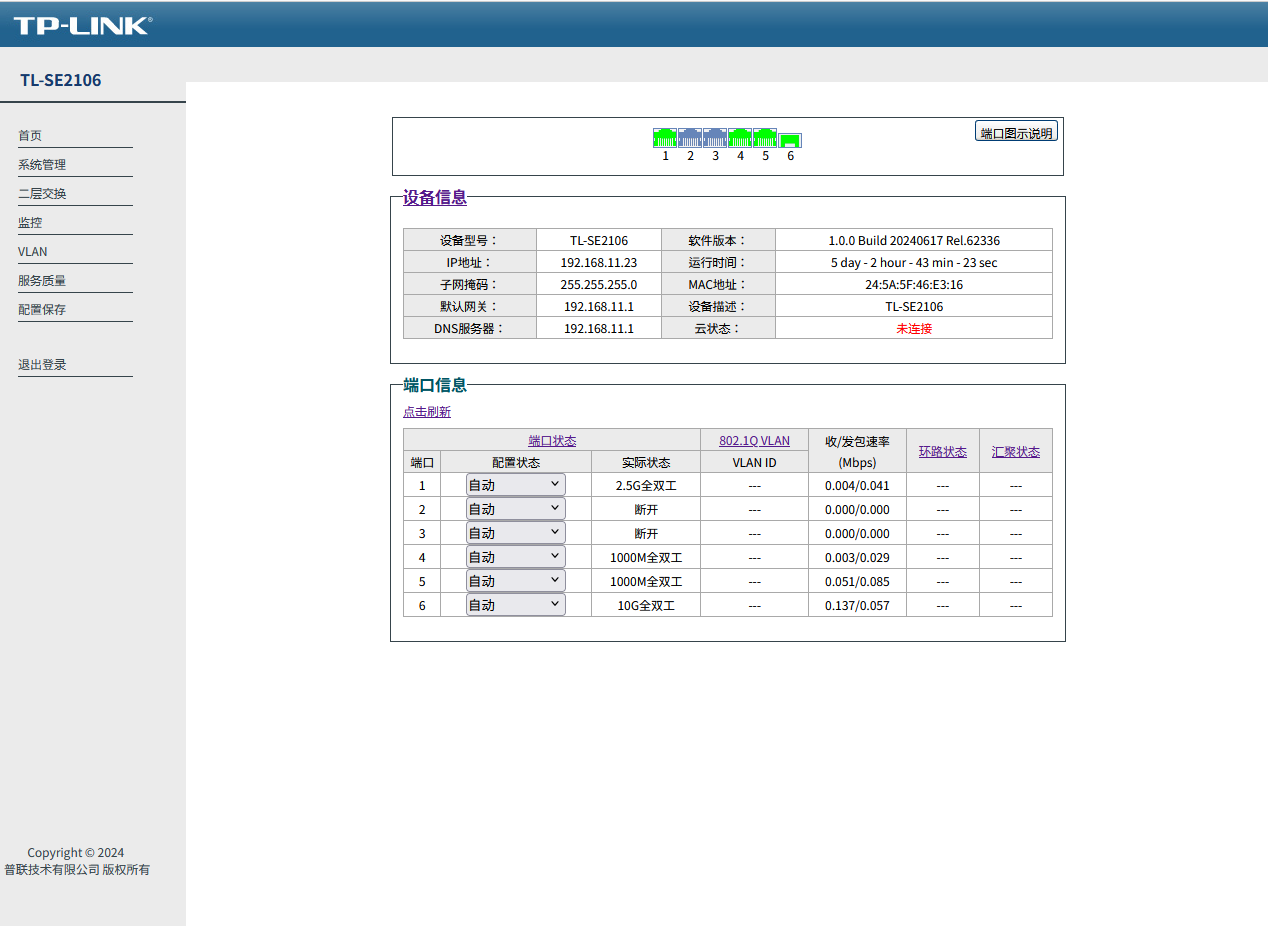Image resolution: width=1268 pixels, height=926 pixels.
Task: Open the 802.1Q VLAN link
Action: coord(754,440)
